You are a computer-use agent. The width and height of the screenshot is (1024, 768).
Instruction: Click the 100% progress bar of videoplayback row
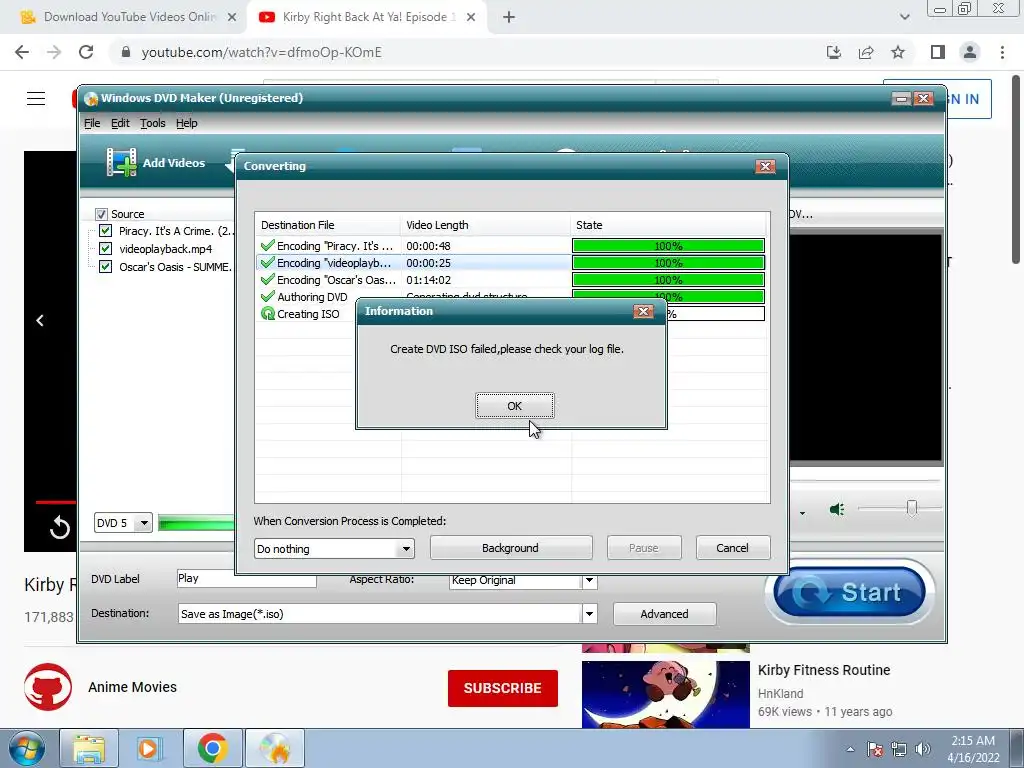[668, 263]
